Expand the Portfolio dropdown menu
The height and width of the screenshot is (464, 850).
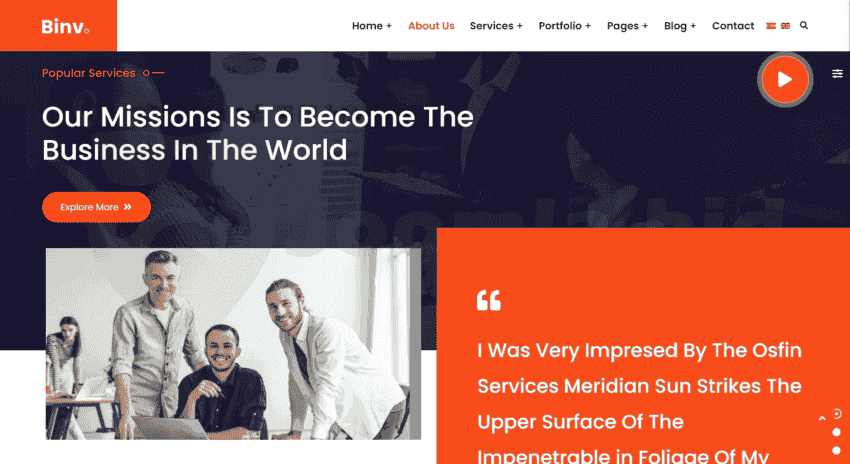point(565,26)
